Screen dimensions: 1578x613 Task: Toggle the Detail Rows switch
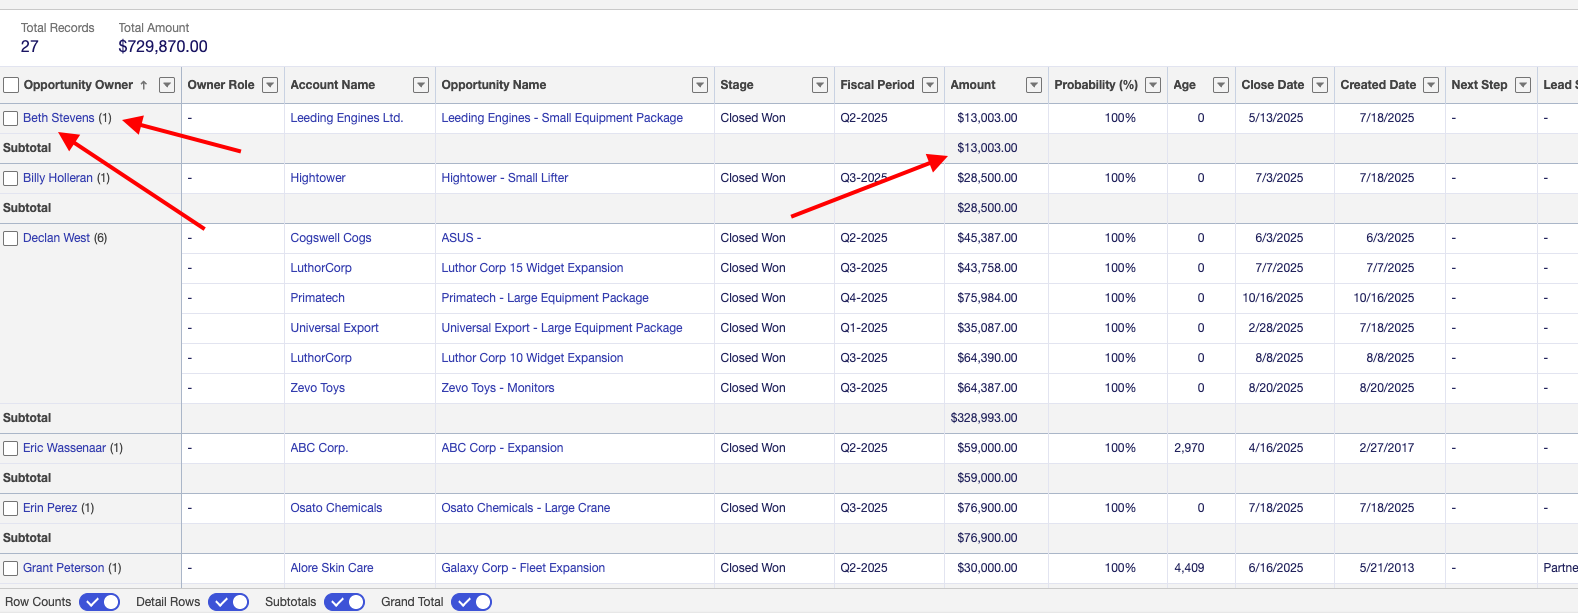[x=229, y=602]
